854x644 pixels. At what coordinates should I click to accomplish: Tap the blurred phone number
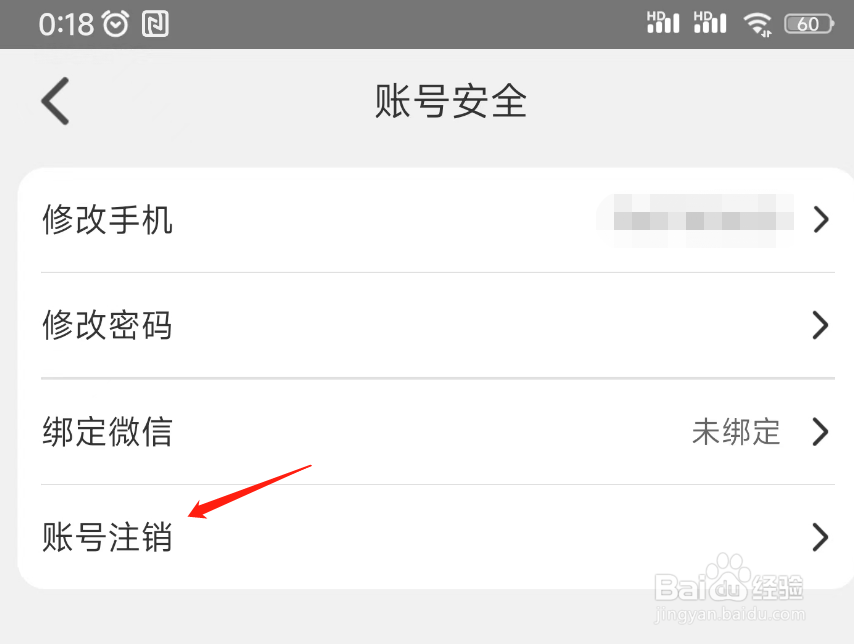pyautogui.click(x=696, y=221)
